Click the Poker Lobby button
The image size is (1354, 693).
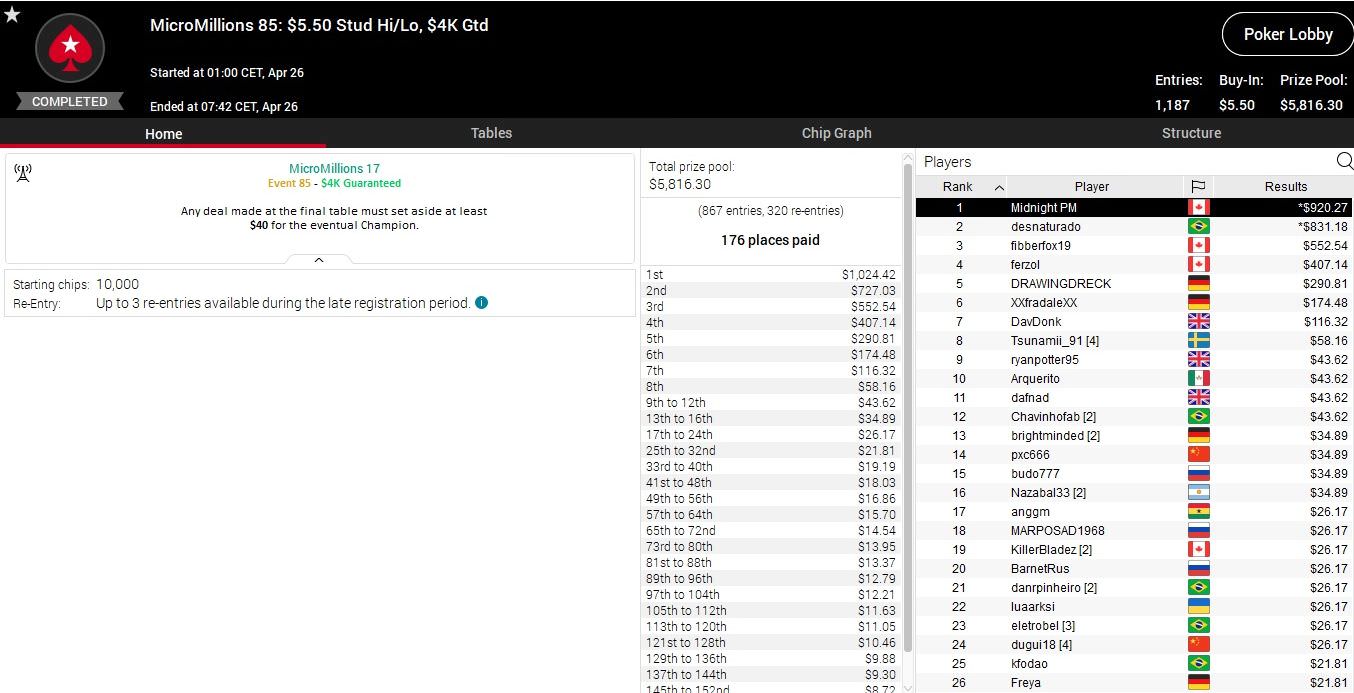pos(1287,34)
